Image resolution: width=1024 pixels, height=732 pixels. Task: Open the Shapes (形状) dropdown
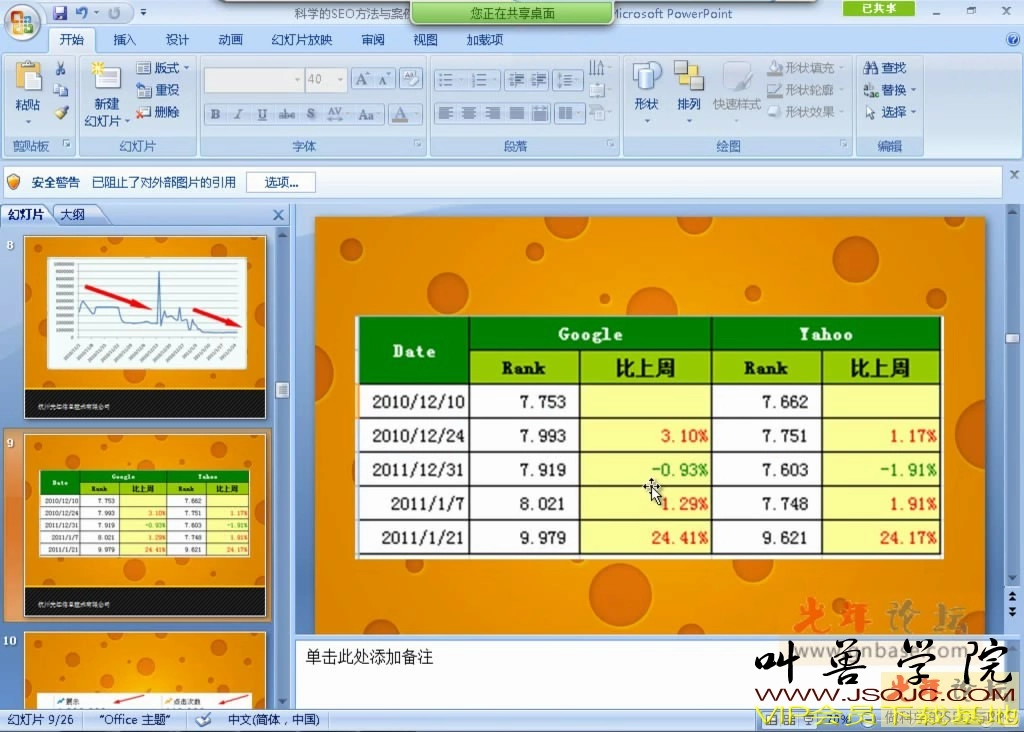(646, 87)
